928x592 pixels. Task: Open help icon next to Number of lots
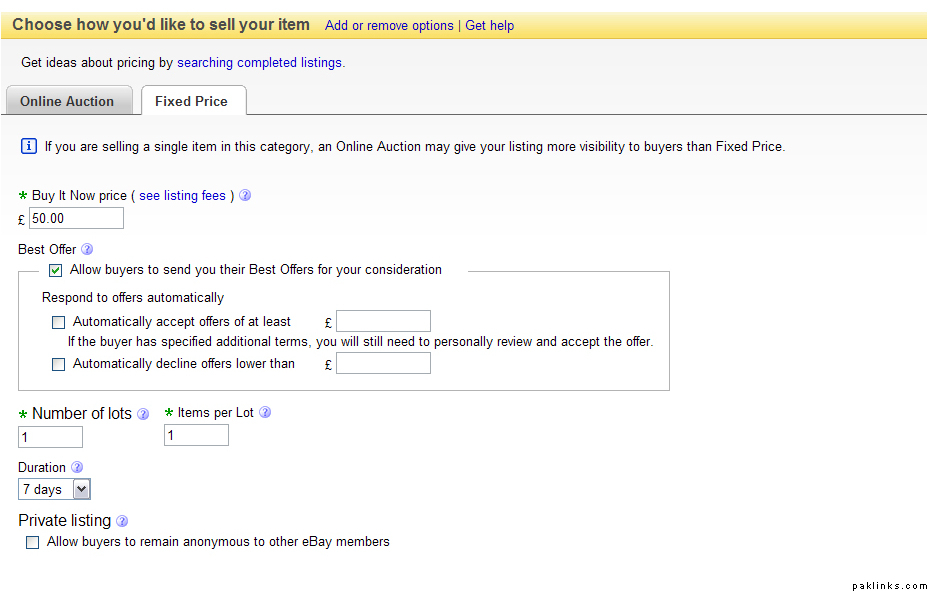[x=143, y=414]
